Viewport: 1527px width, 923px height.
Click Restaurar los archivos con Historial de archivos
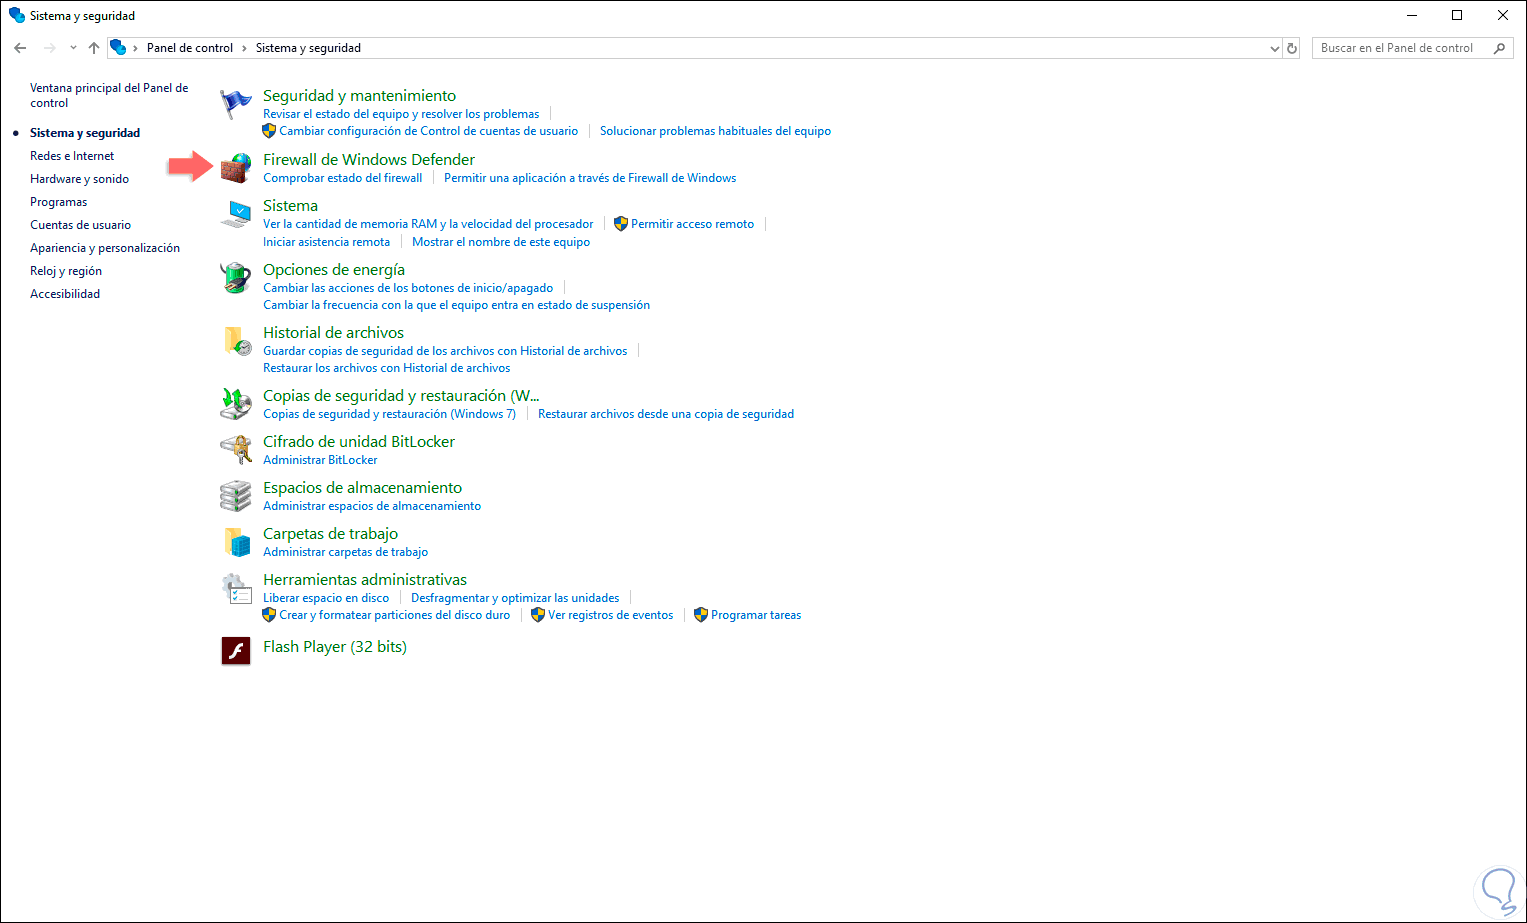pyautogui.click(x=386, y=368)
